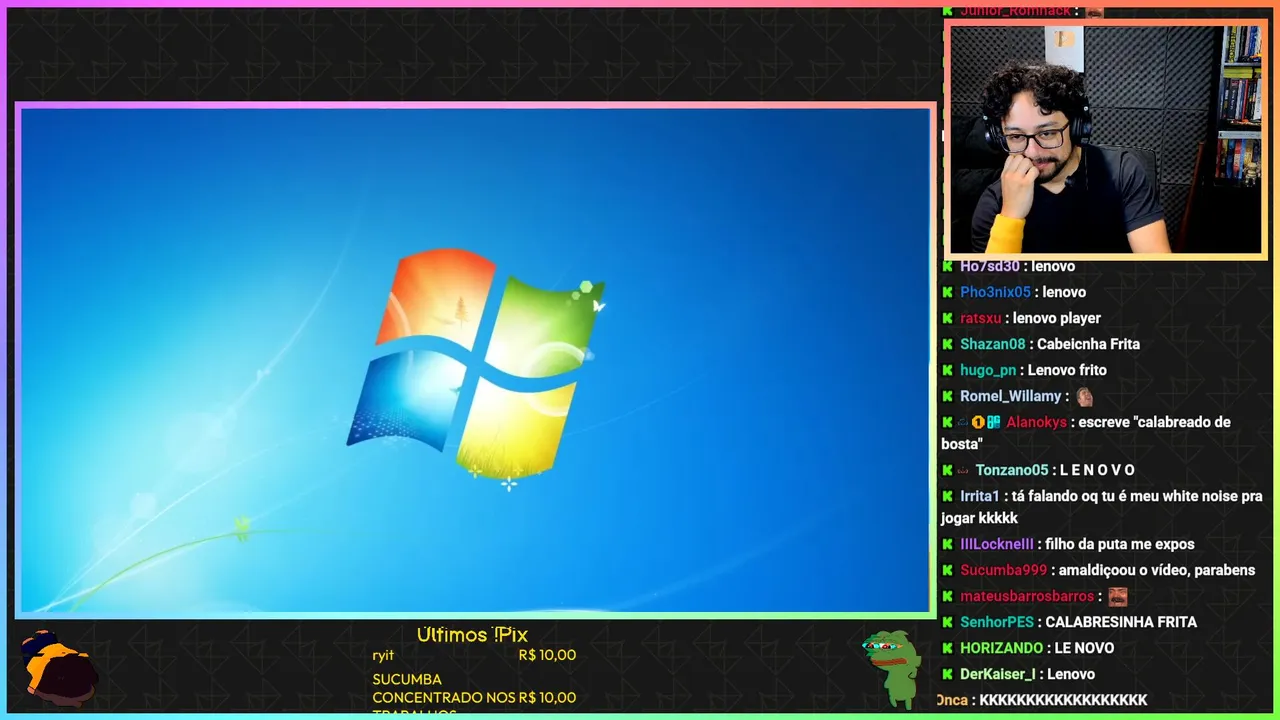Click the green K badge beside SenhorPES
This screenshot has height=720, width=1280.
tap(947, 622)
